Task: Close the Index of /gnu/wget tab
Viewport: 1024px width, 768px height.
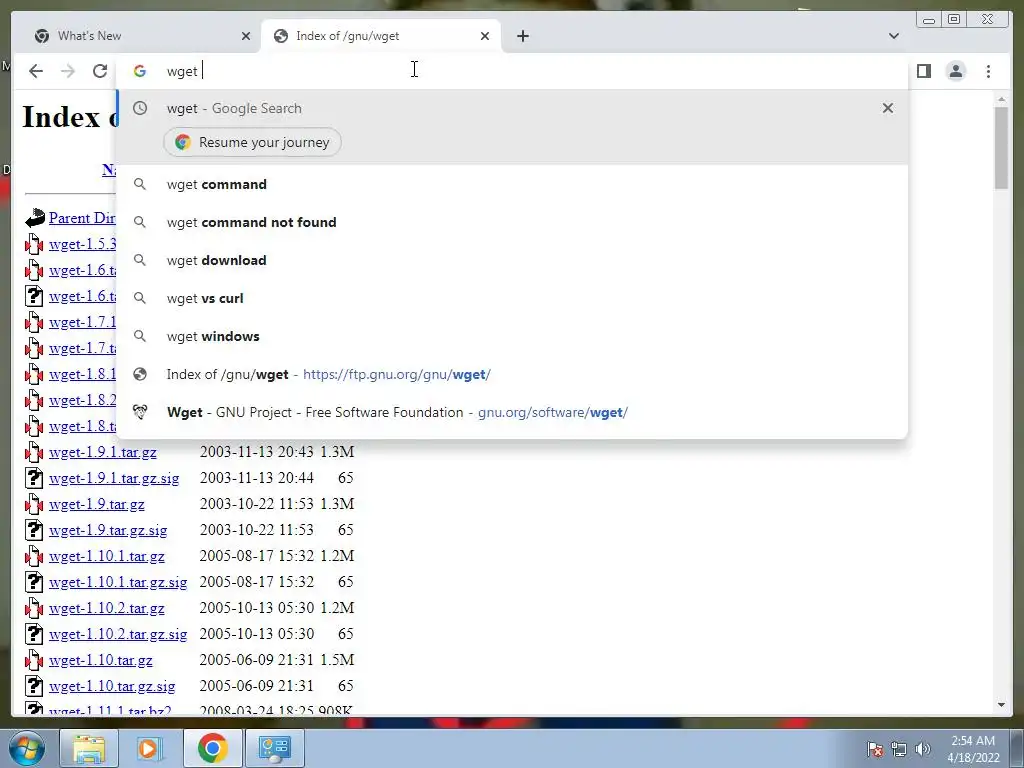Action: 485,36
